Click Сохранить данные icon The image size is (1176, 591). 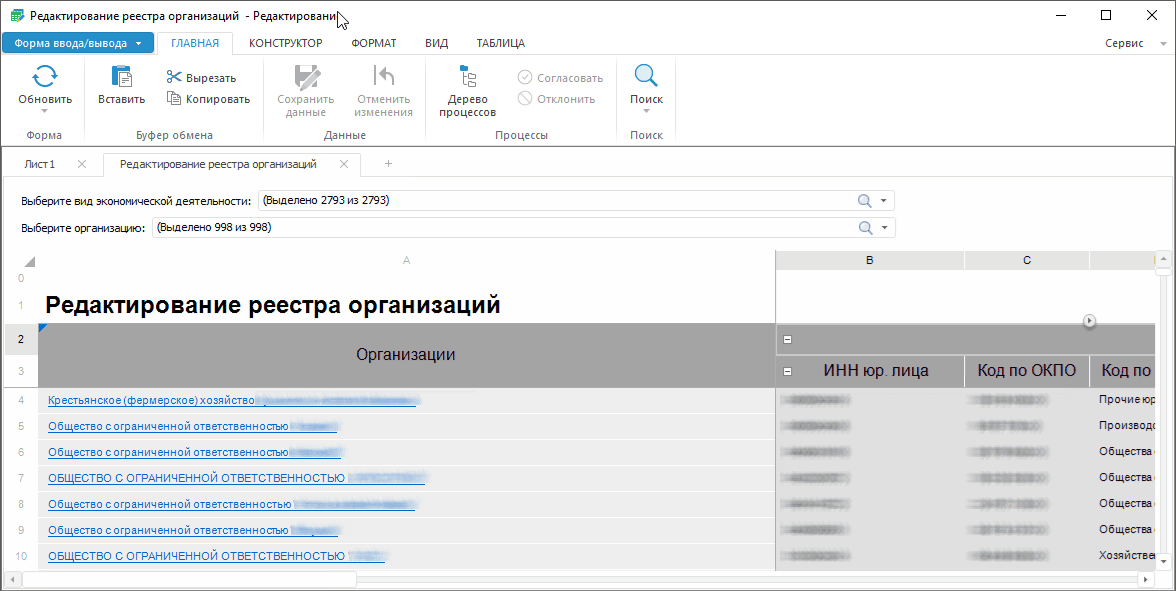pos(306,76)
